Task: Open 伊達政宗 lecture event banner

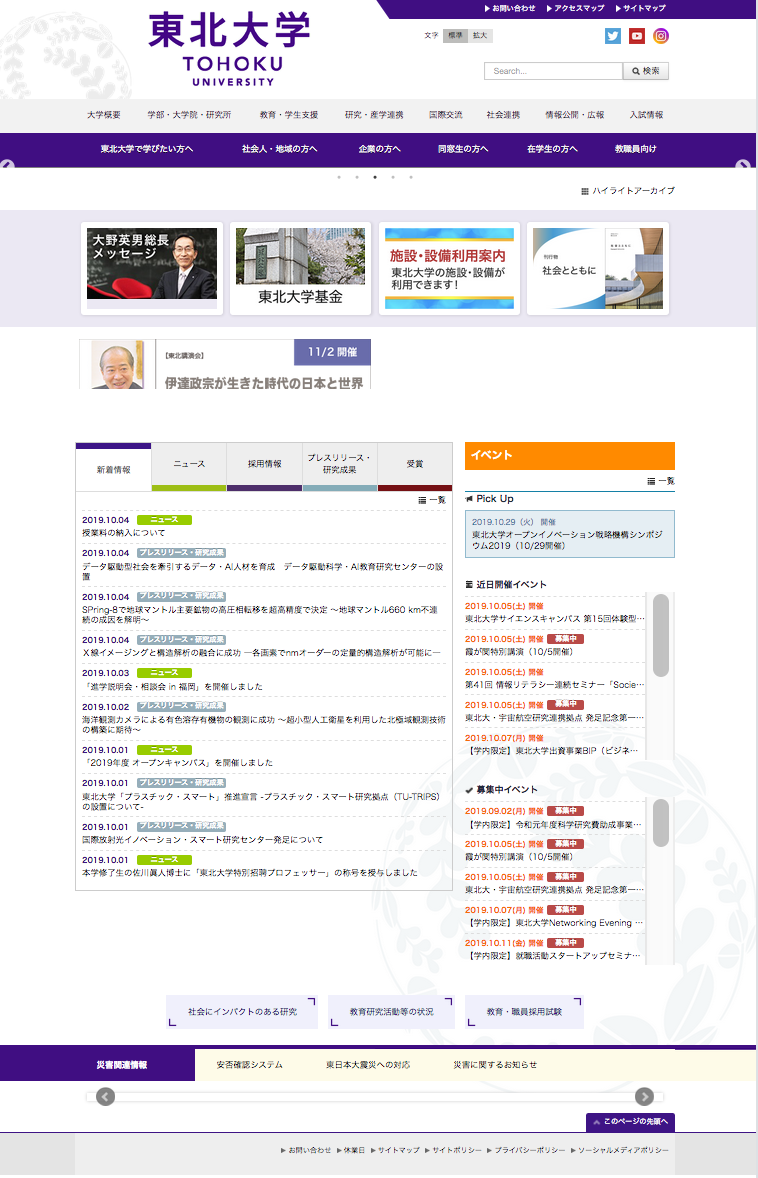Action: pos(225,364)
